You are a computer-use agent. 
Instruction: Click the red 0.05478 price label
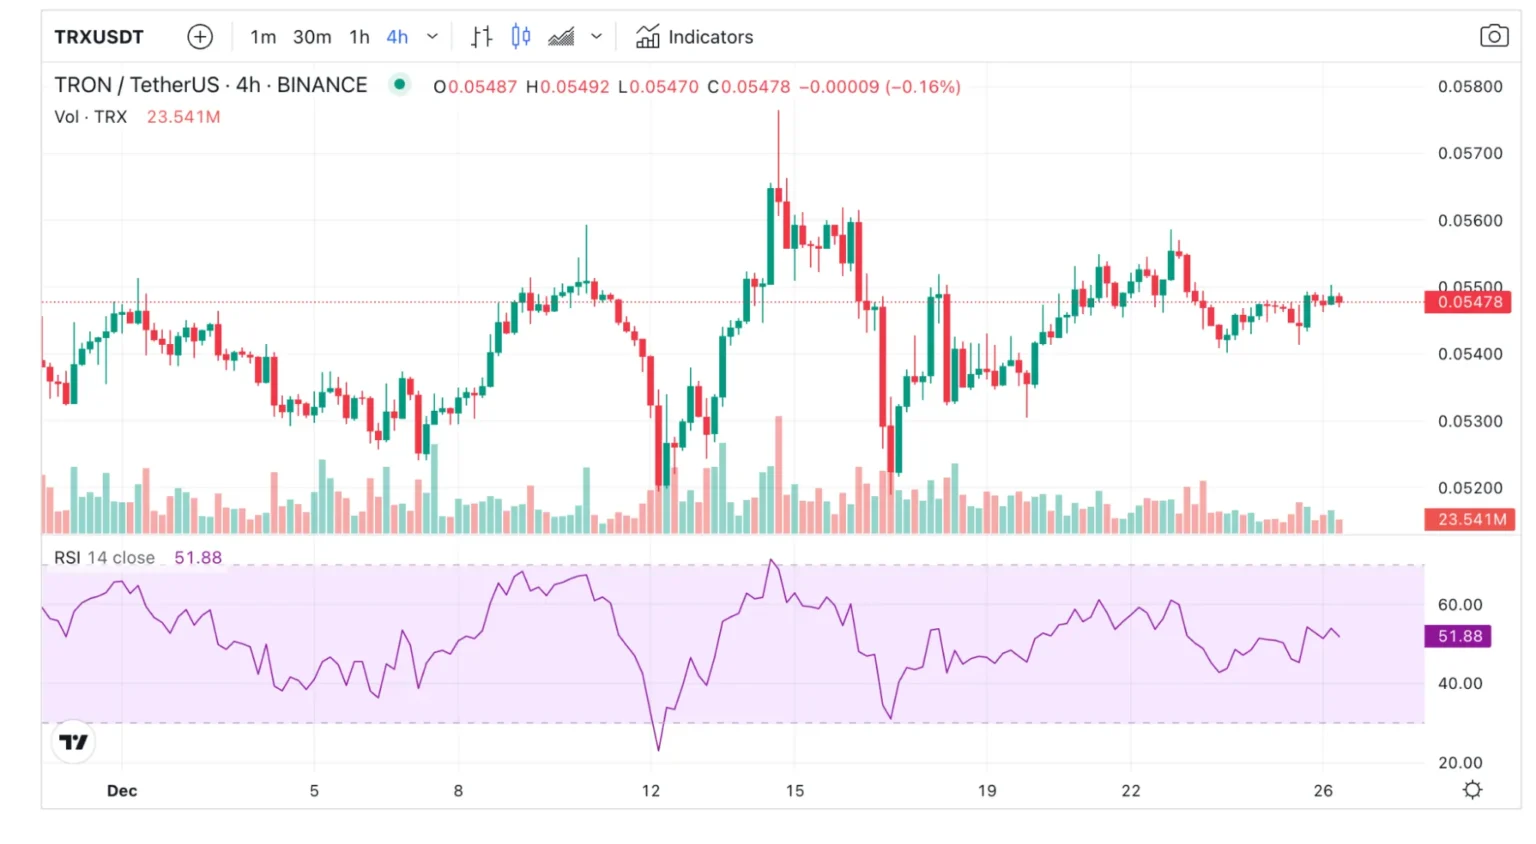[x=1467, y=303]
